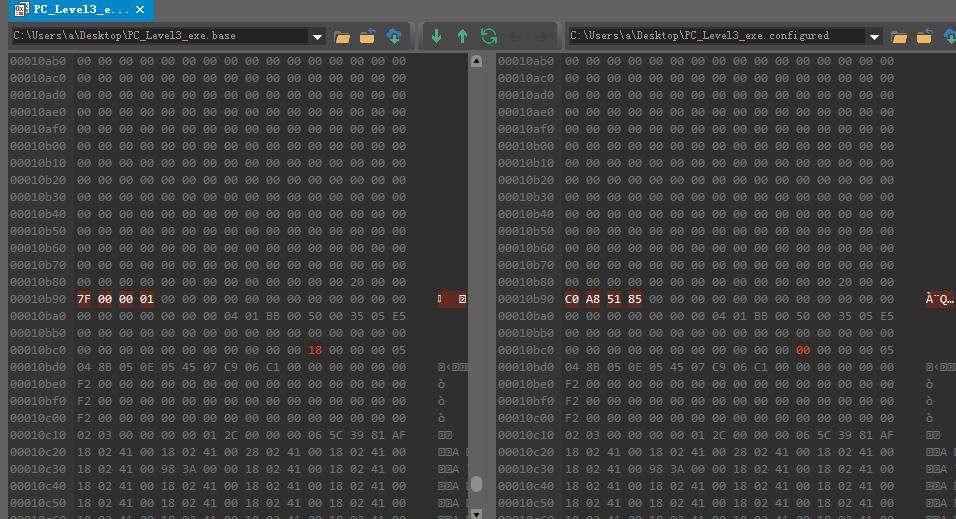Screen dimensions: 956x519
Task: Click the center vertical scrollbar thumb
Action: (476, 484)
